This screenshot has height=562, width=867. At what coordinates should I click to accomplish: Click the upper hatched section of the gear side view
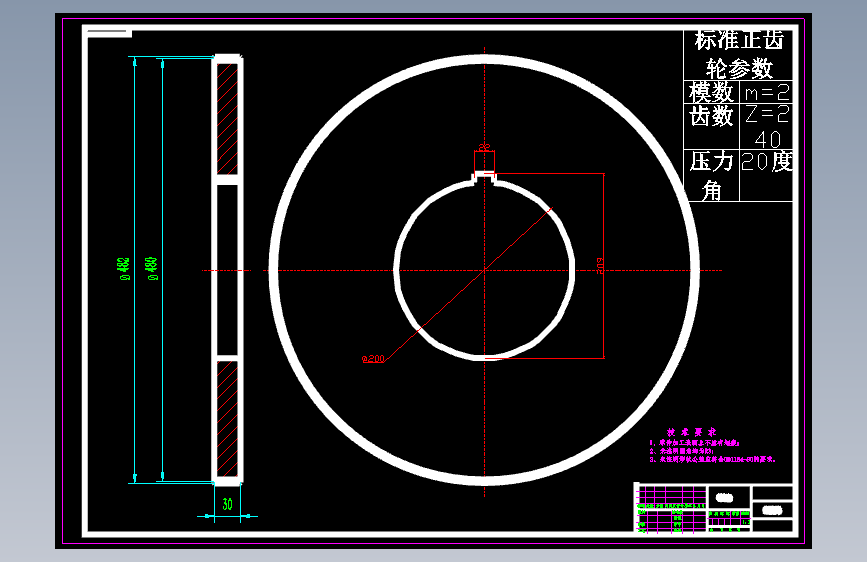(x=227, y=119)
